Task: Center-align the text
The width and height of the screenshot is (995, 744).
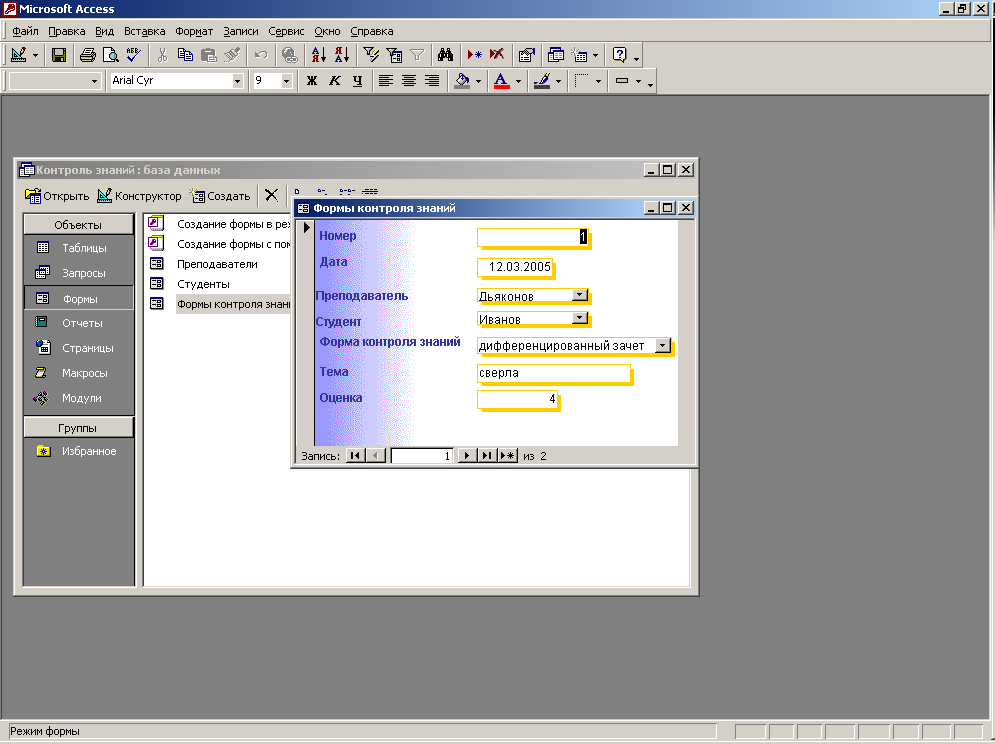Action: tap(409, 81)
